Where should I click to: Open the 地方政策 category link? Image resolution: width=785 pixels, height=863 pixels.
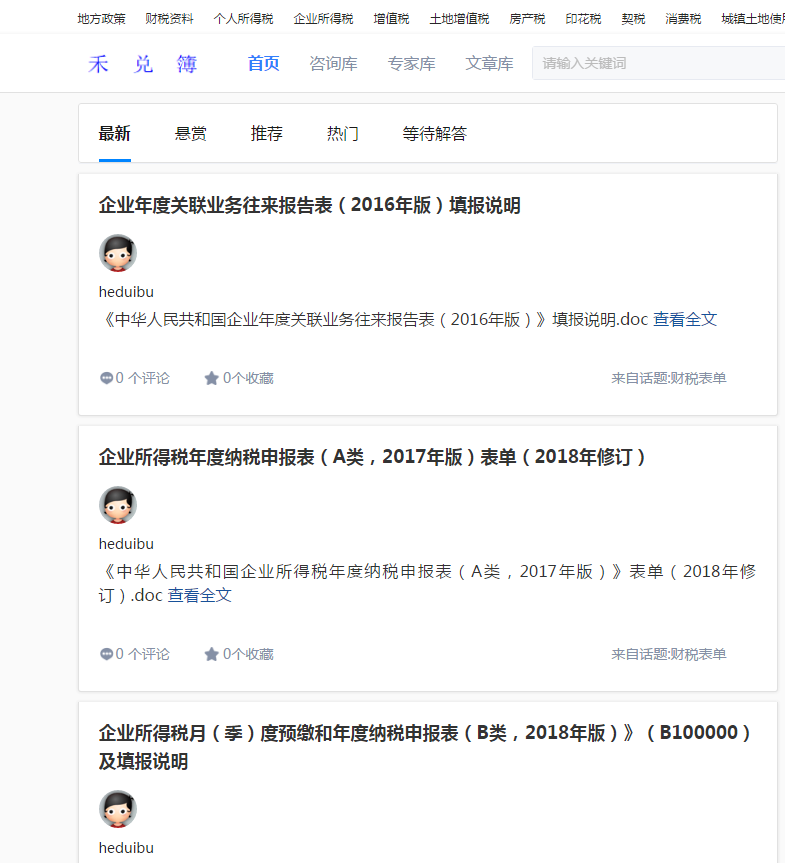(x=101, y=19)
